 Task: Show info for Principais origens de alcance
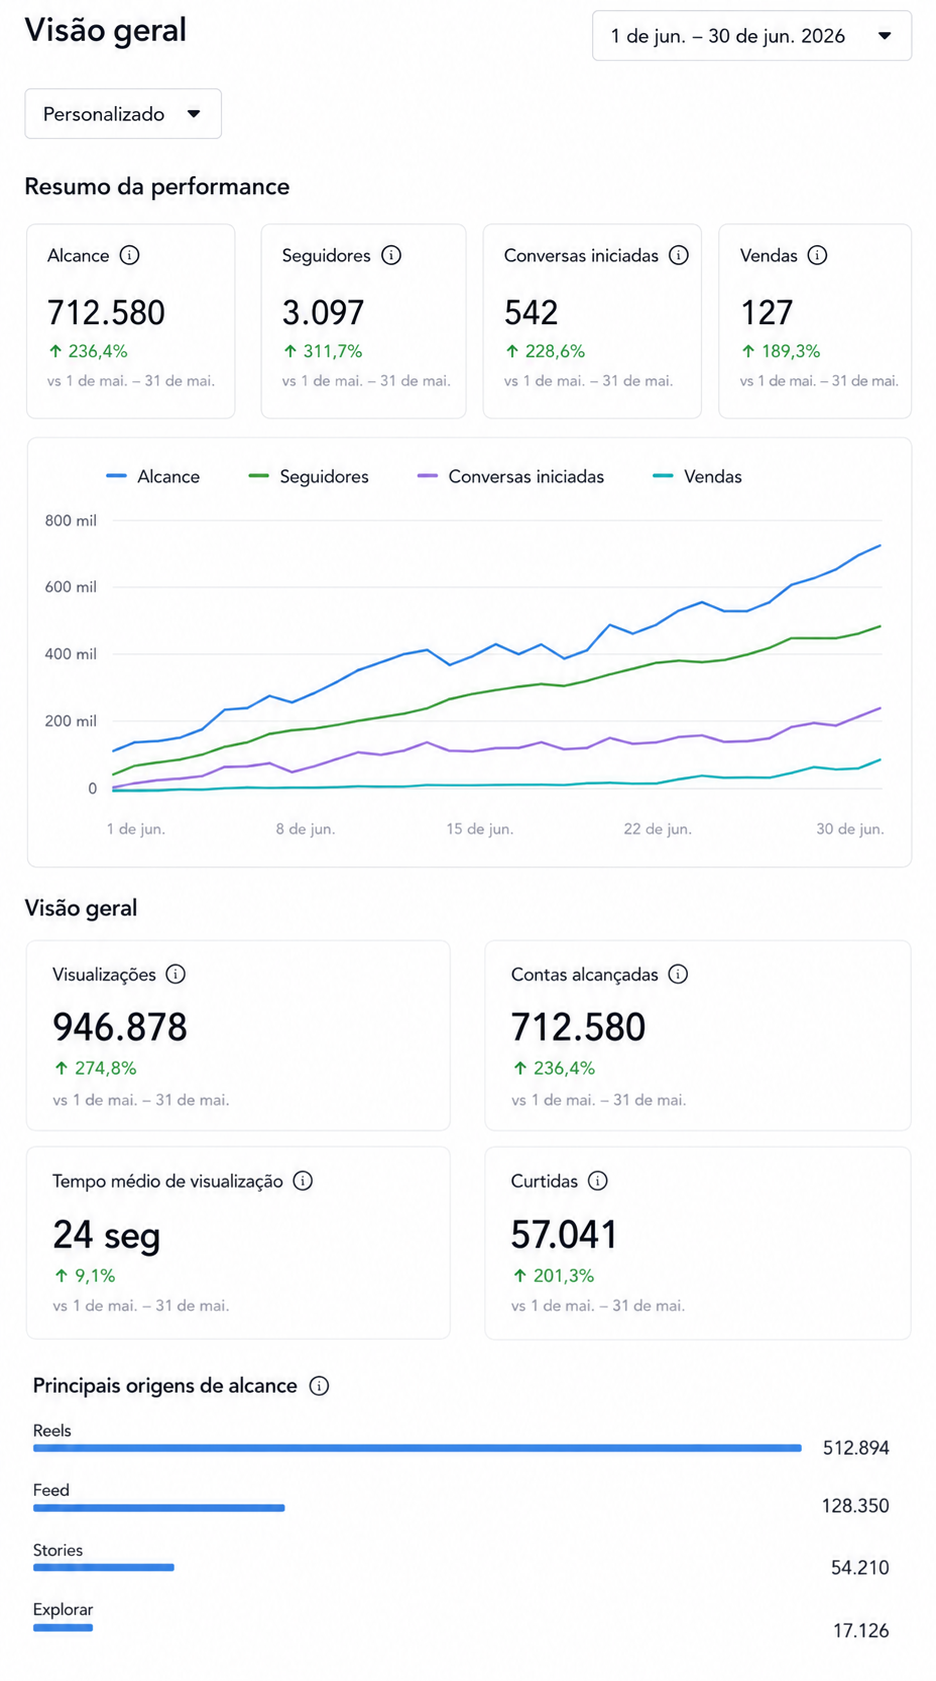[319, 1386]
